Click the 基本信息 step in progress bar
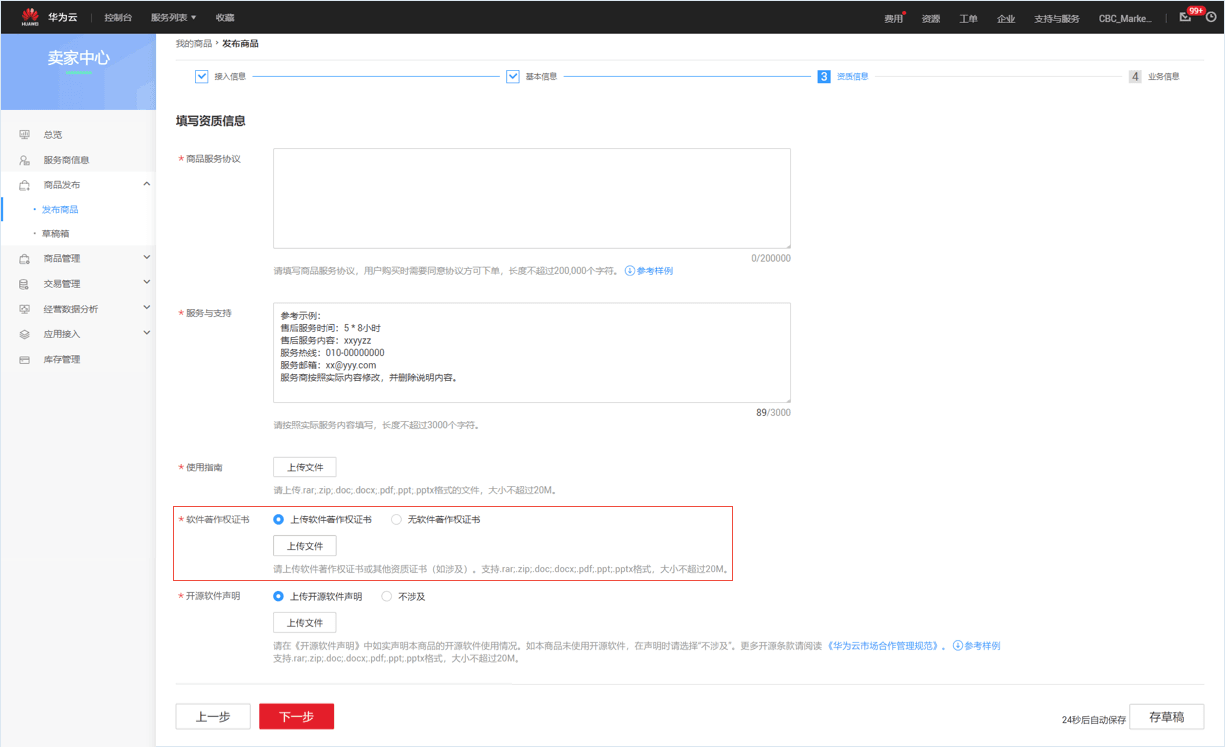The image size is (1225, 747). click(541, 76)
